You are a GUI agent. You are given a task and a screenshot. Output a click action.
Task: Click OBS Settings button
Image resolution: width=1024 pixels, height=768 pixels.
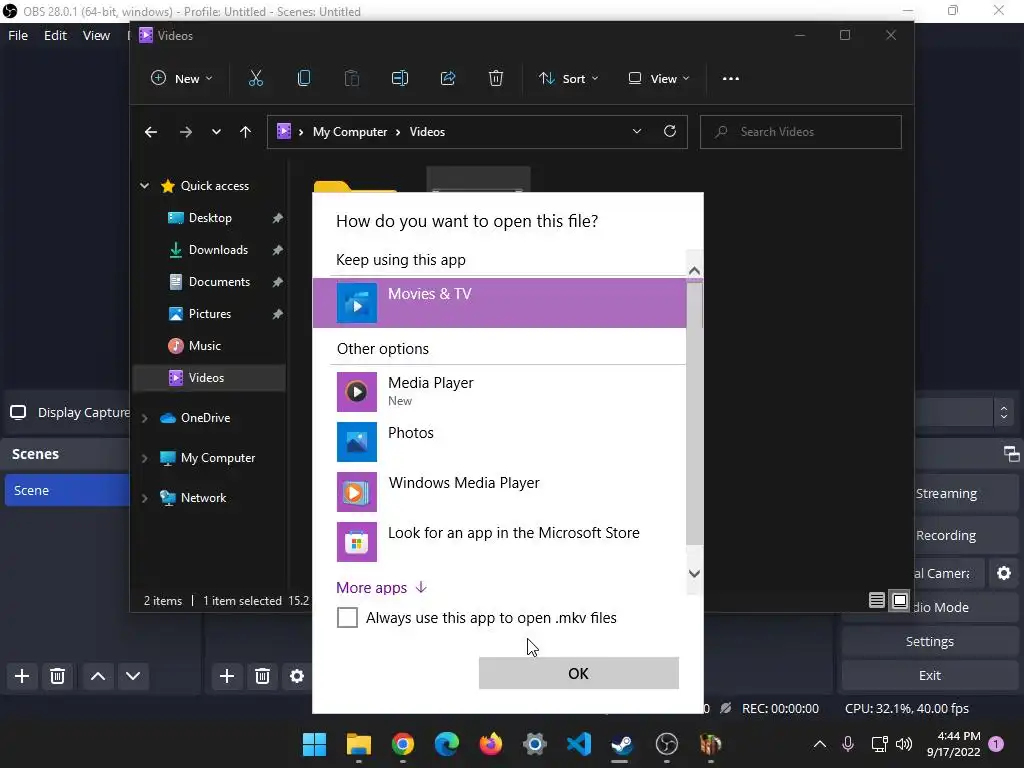pyautogui.click(x=929, y=641)
